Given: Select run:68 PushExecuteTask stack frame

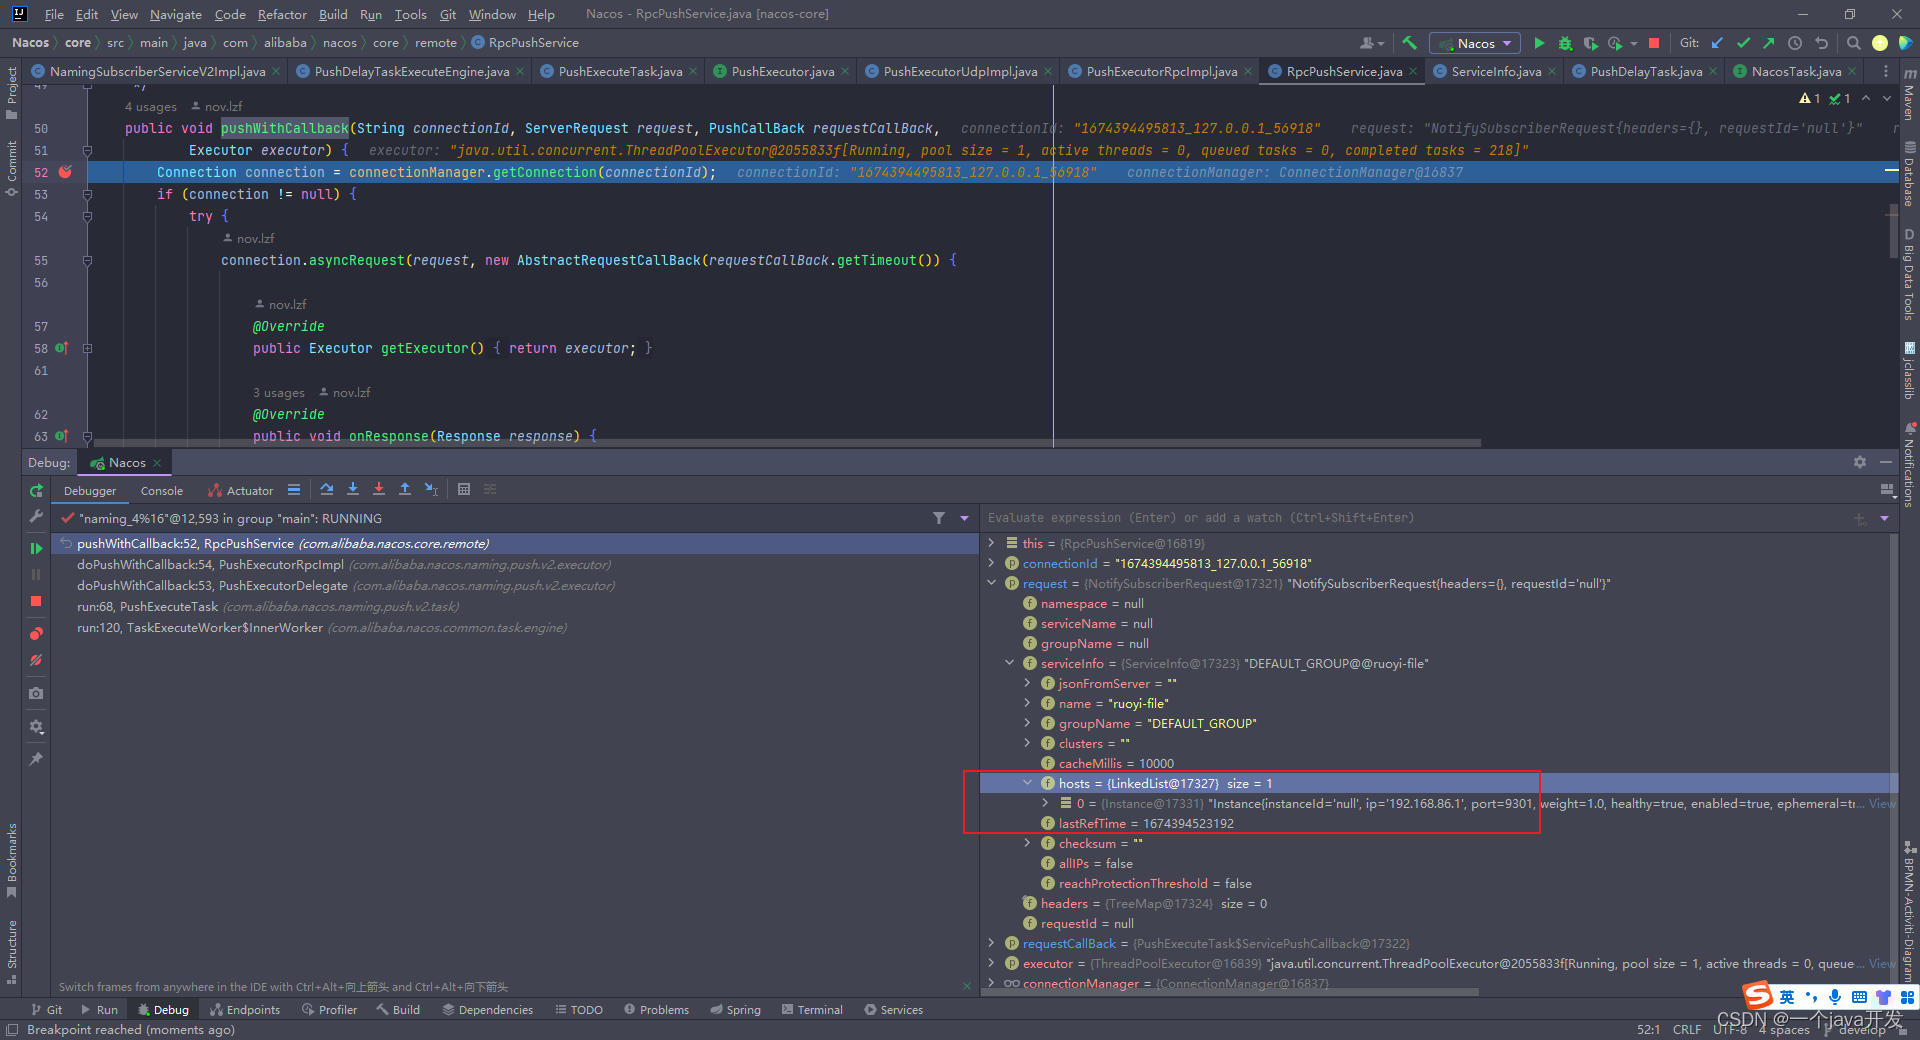Looking at the screenshot, I should click(x=517, y=607).
